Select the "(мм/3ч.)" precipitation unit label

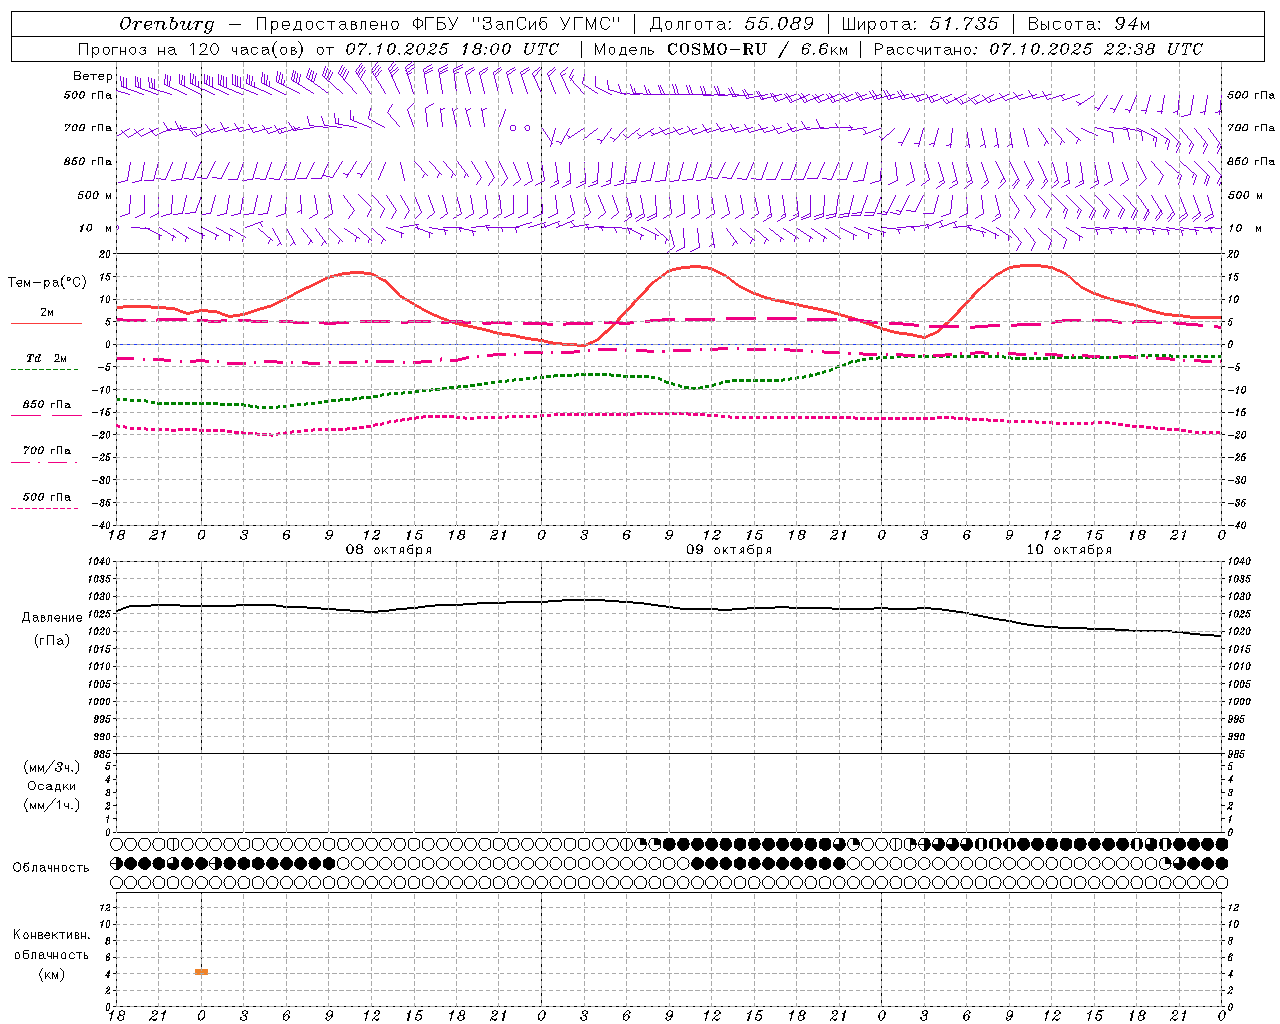click(51, 767)
